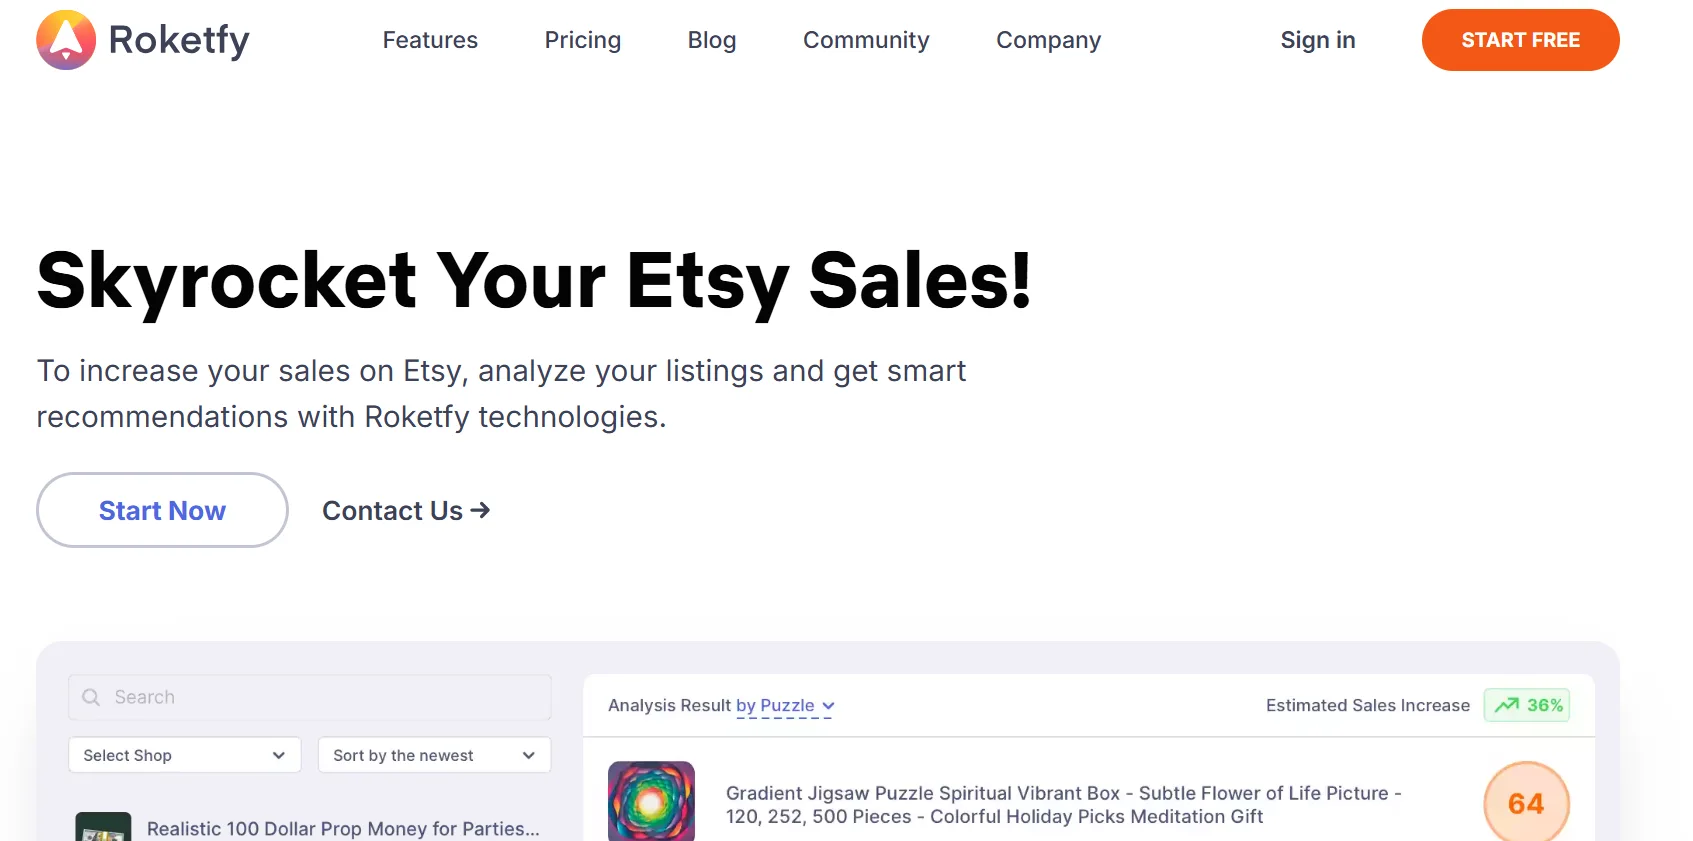This screenshot has height=841, width=1693.
Task: Click the Sign in link
Action: (x=1317, y=40)
